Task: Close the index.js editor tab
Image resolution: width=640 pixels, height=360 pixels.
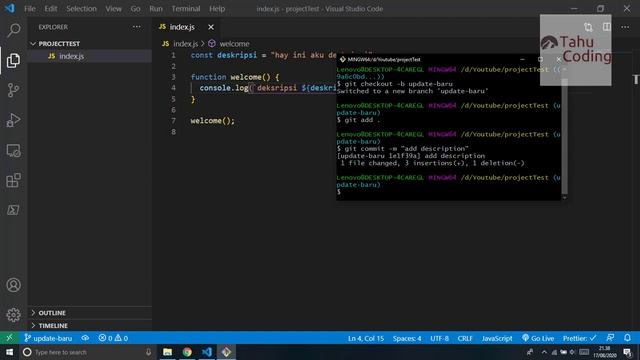Action: point(211,27)
